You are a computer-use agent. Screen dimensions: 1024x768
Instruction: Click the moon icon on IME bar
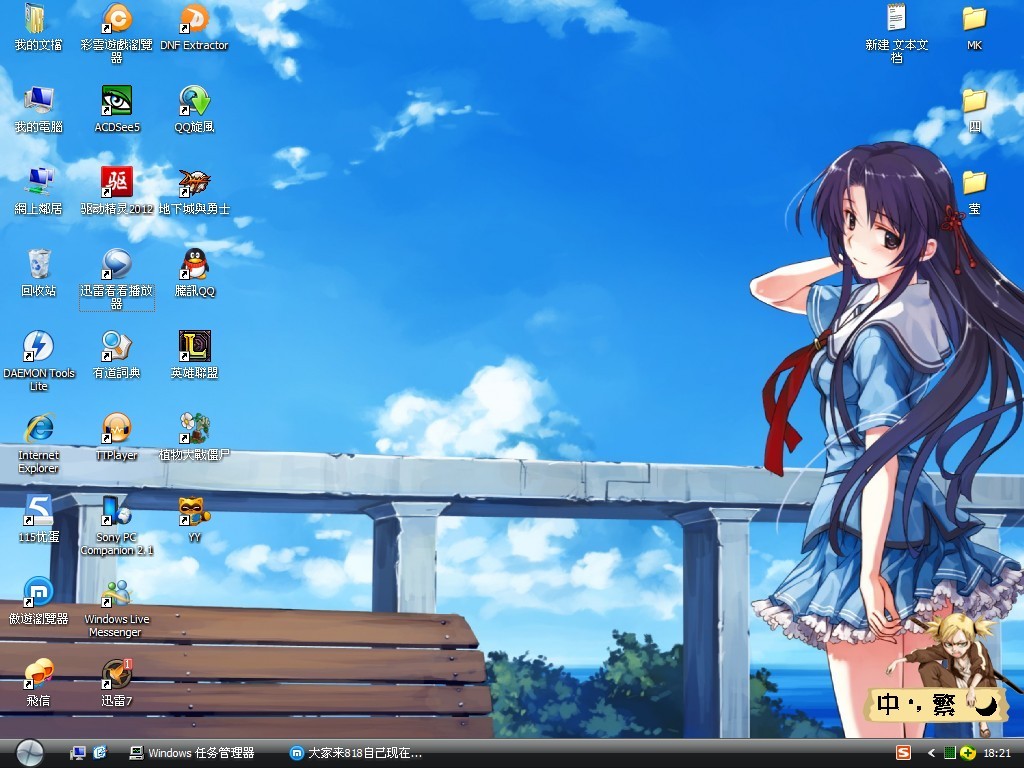(985, 704)
